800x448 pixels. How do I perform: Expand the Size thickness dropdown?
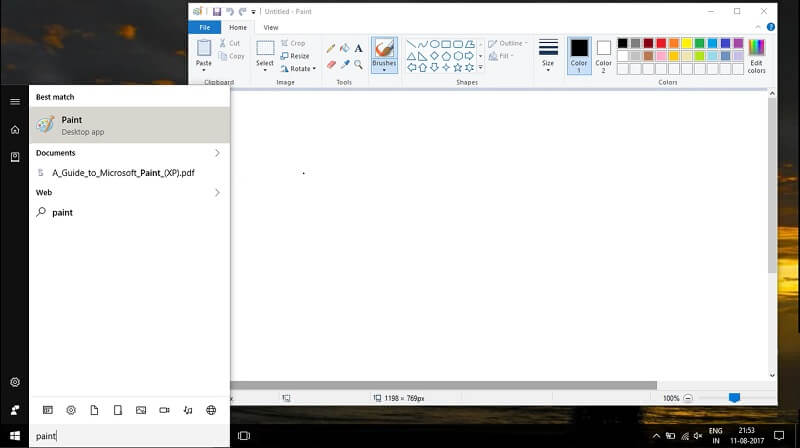tap(548, 54)
